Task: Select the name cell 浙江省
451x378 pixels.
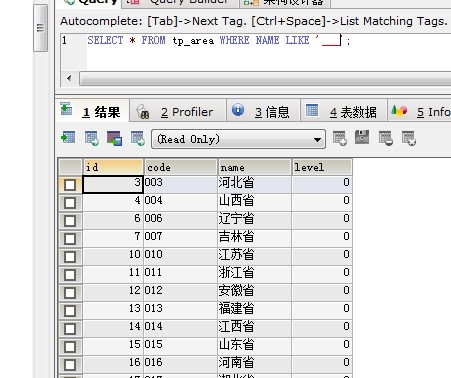Action: 255,274
